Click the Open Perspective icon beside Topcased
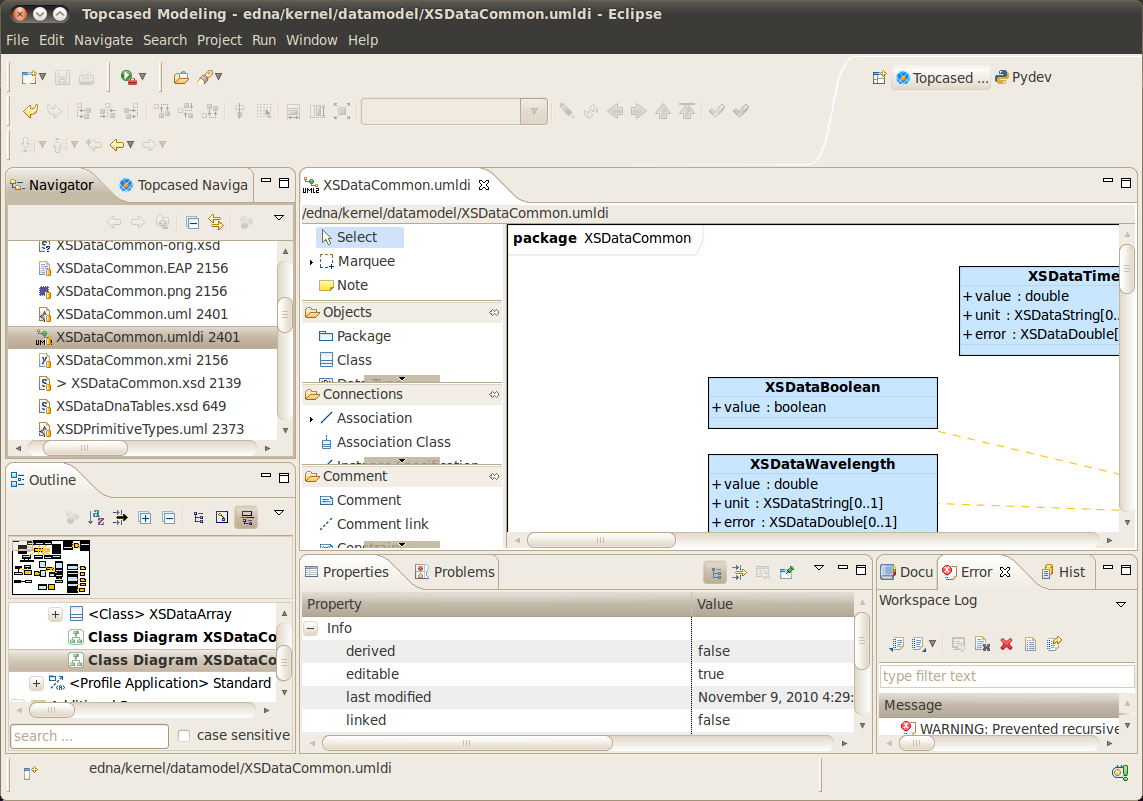Viewport: 1143px width, 801px height. (879, 77)
